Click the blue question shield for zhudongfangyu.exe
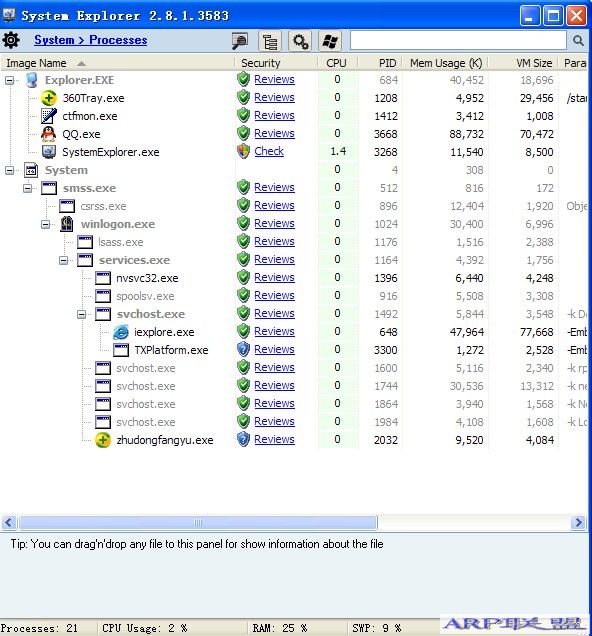Screen dimensions: 592x636 [243, 439]
